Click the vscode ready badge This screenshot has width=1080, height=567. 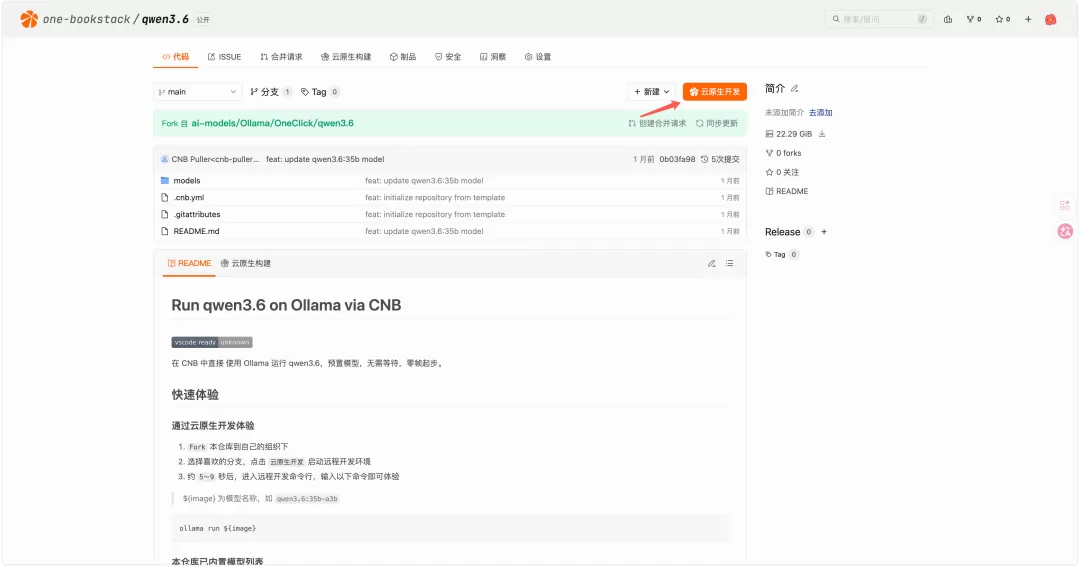tap(212, 342)
